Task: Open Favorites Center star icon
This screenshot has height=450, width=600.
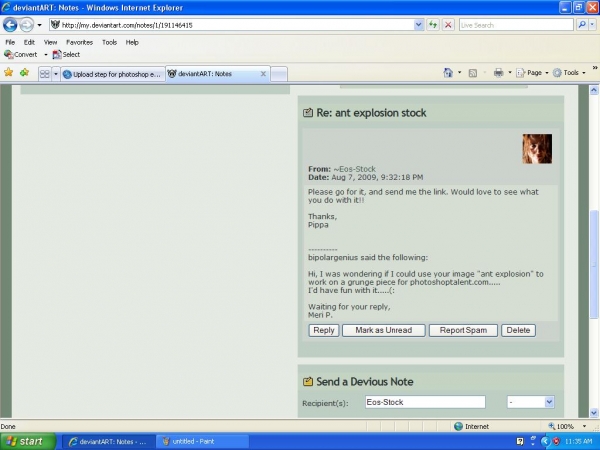Action: coord(8,72)
